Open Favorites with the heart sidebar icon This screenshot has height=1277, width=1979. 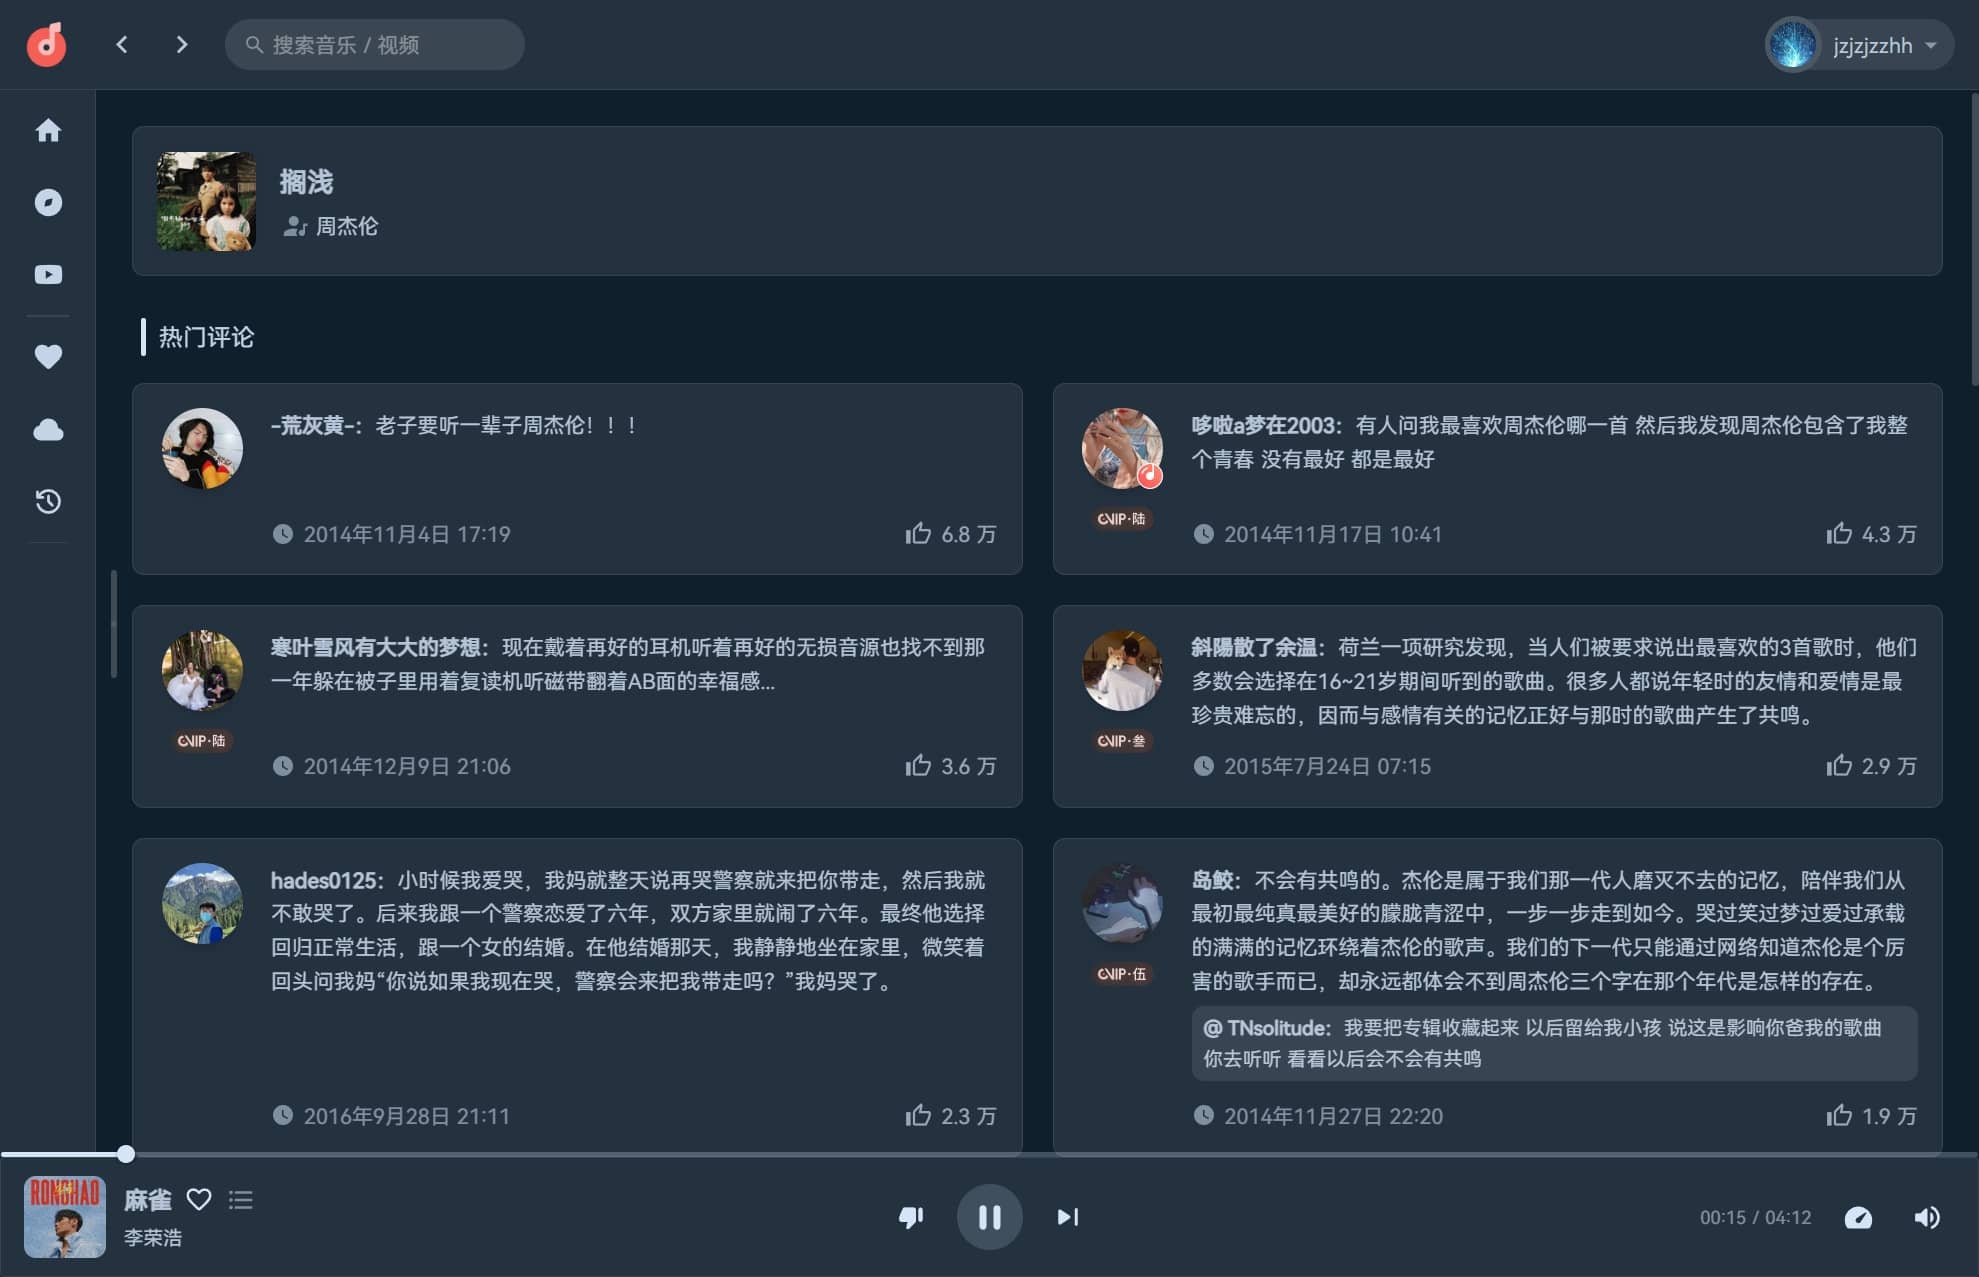pos(47,356)
